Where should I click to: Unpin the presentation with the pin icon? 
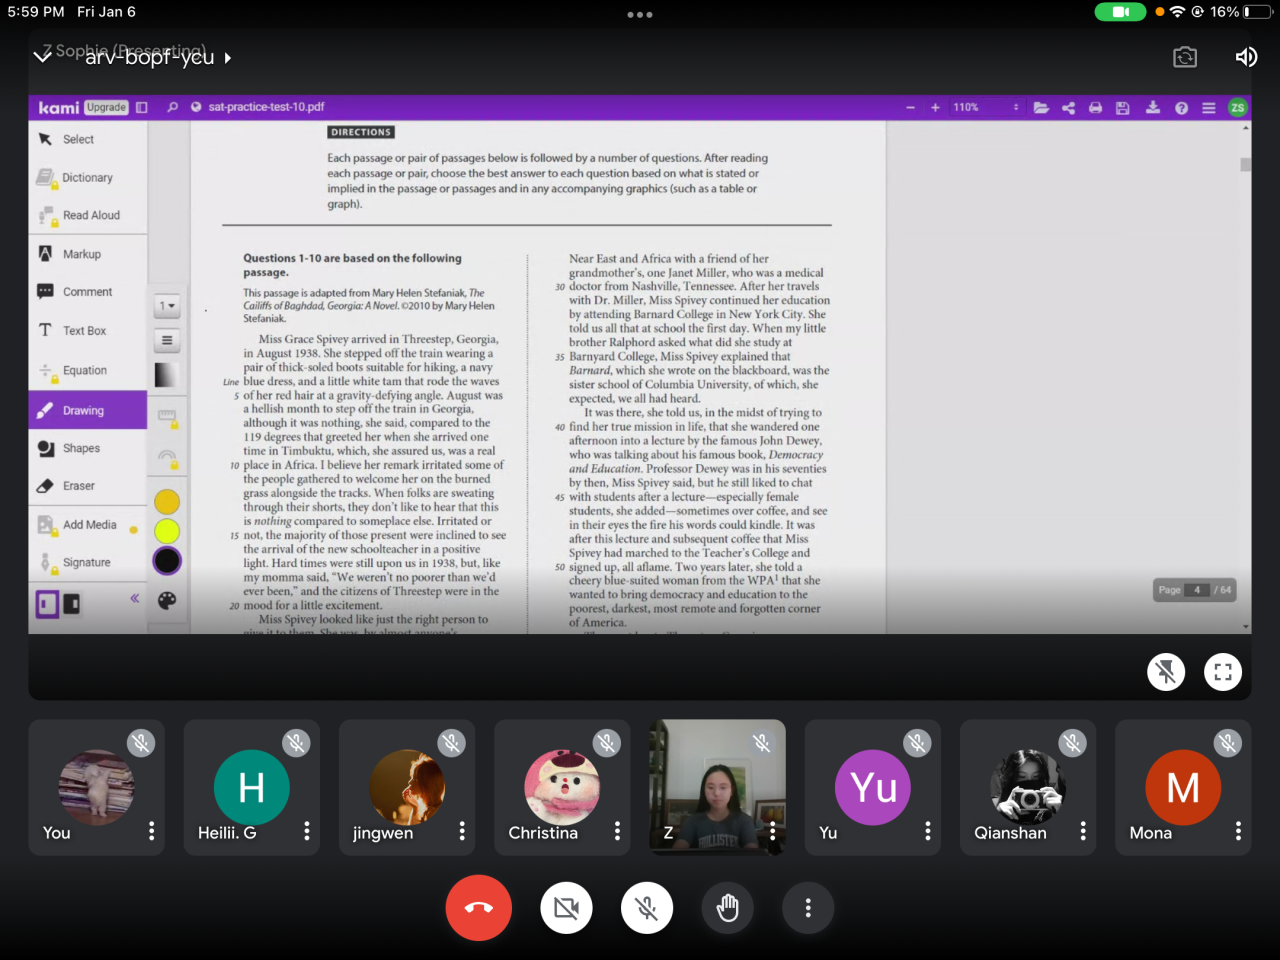[1166, 672]
